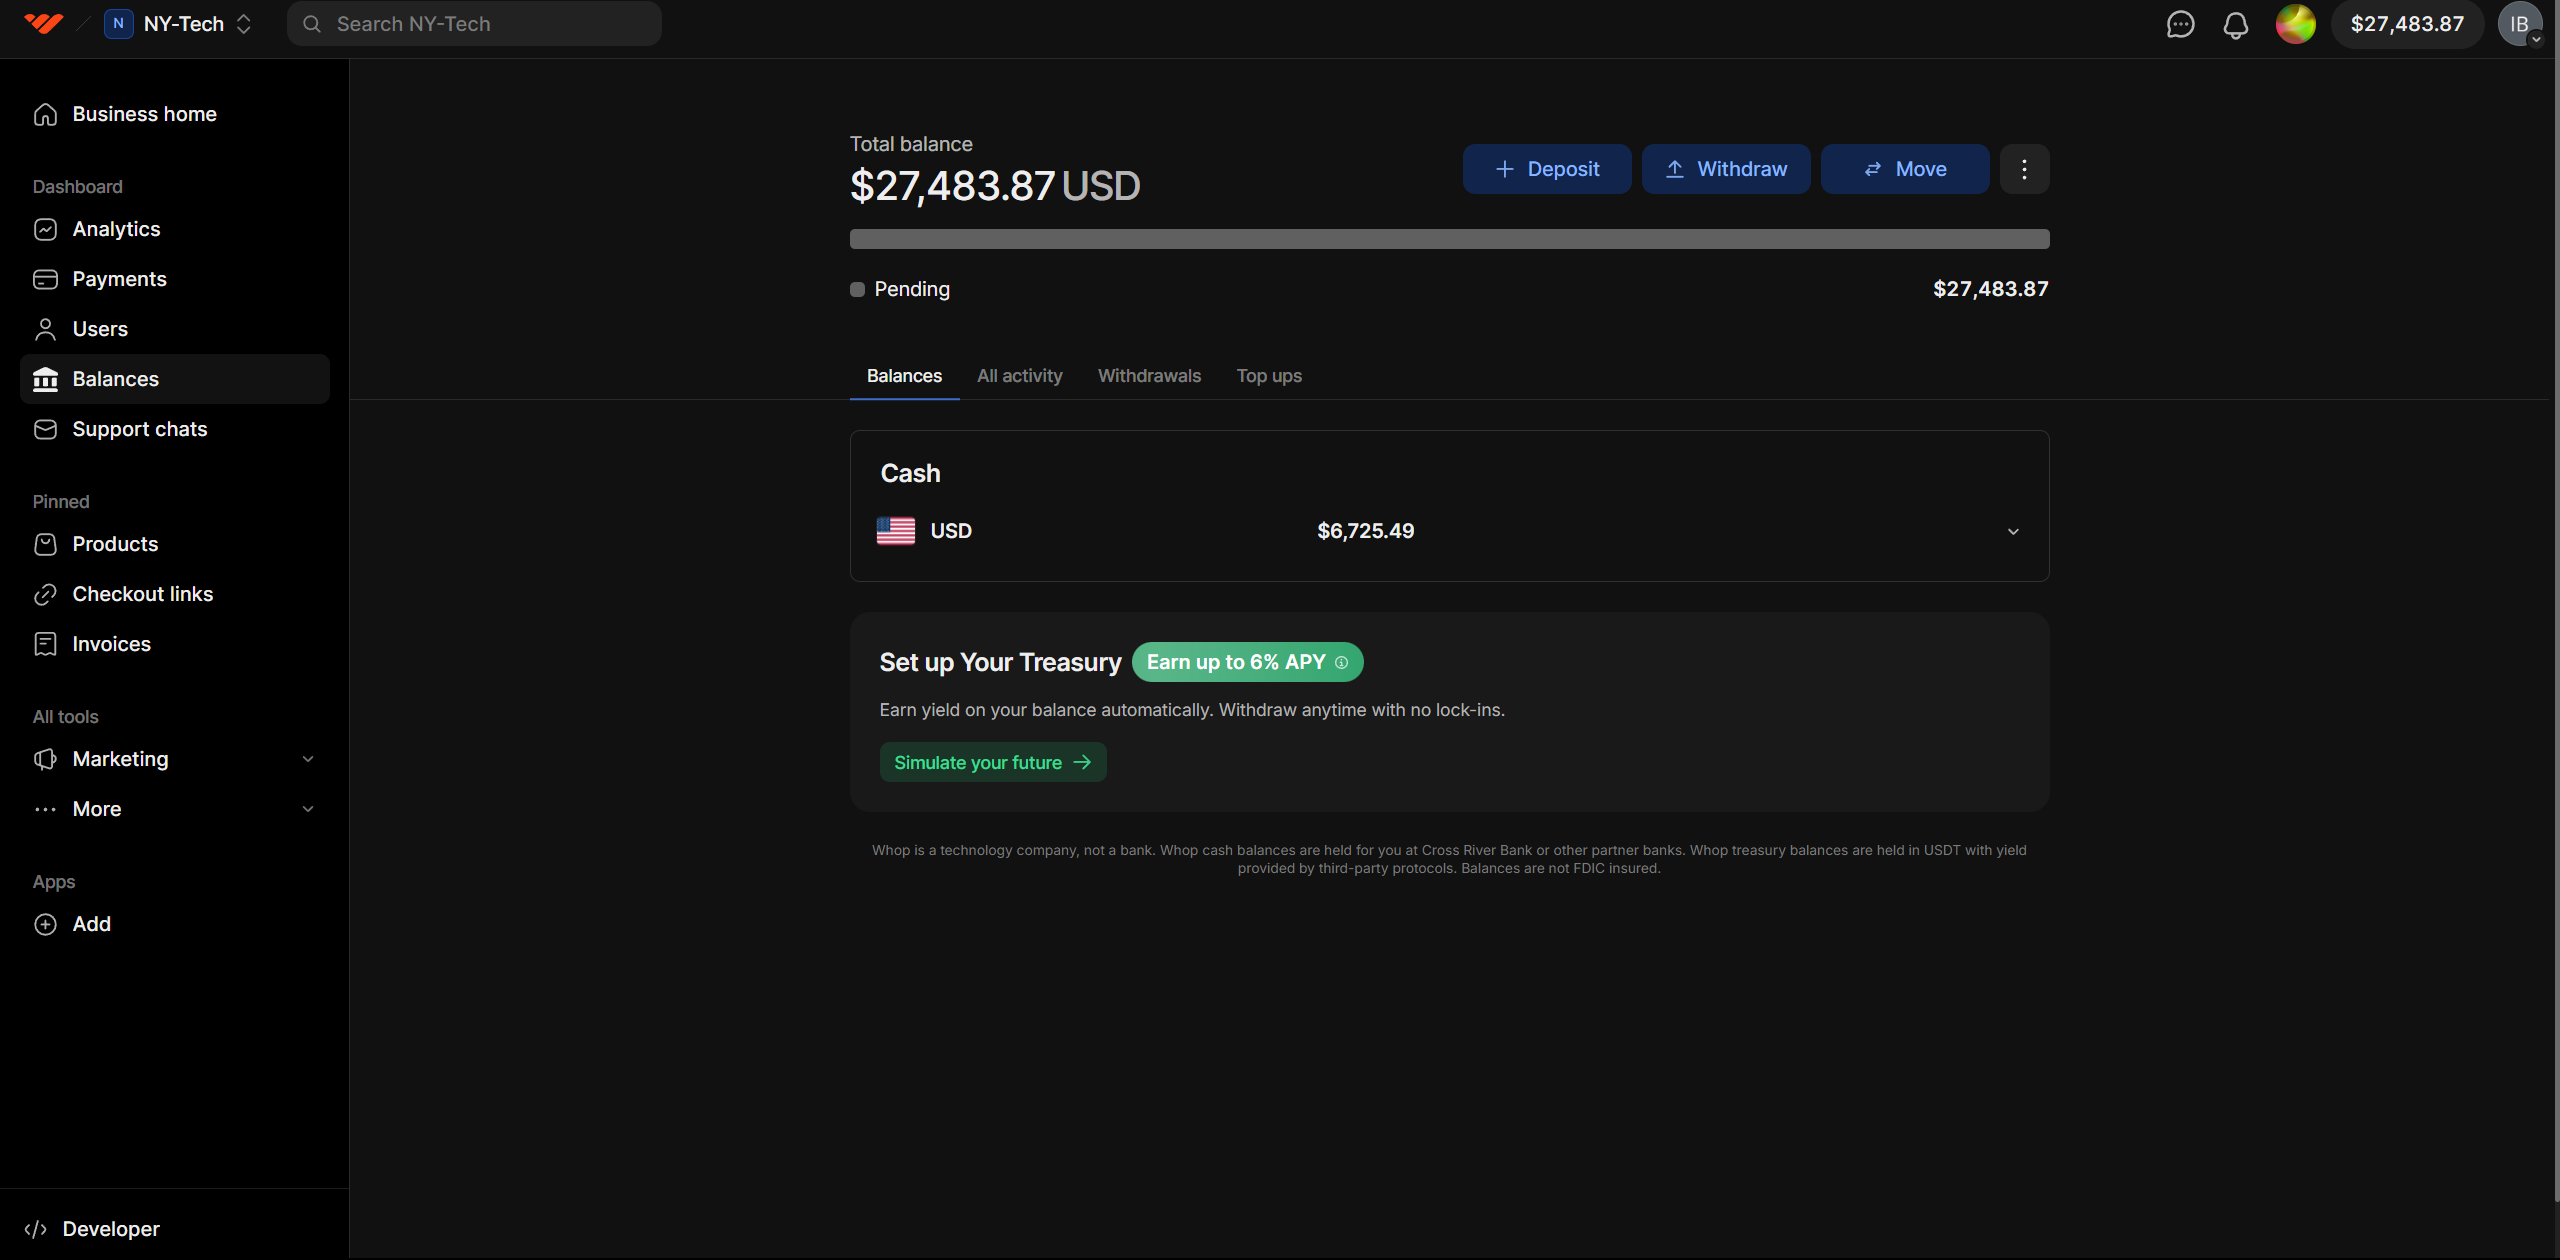The width and height of the screenshot is (2560, 1260).
Task: Open the Developer panel
Action: pyautogui.click(x=110, y=1228)
